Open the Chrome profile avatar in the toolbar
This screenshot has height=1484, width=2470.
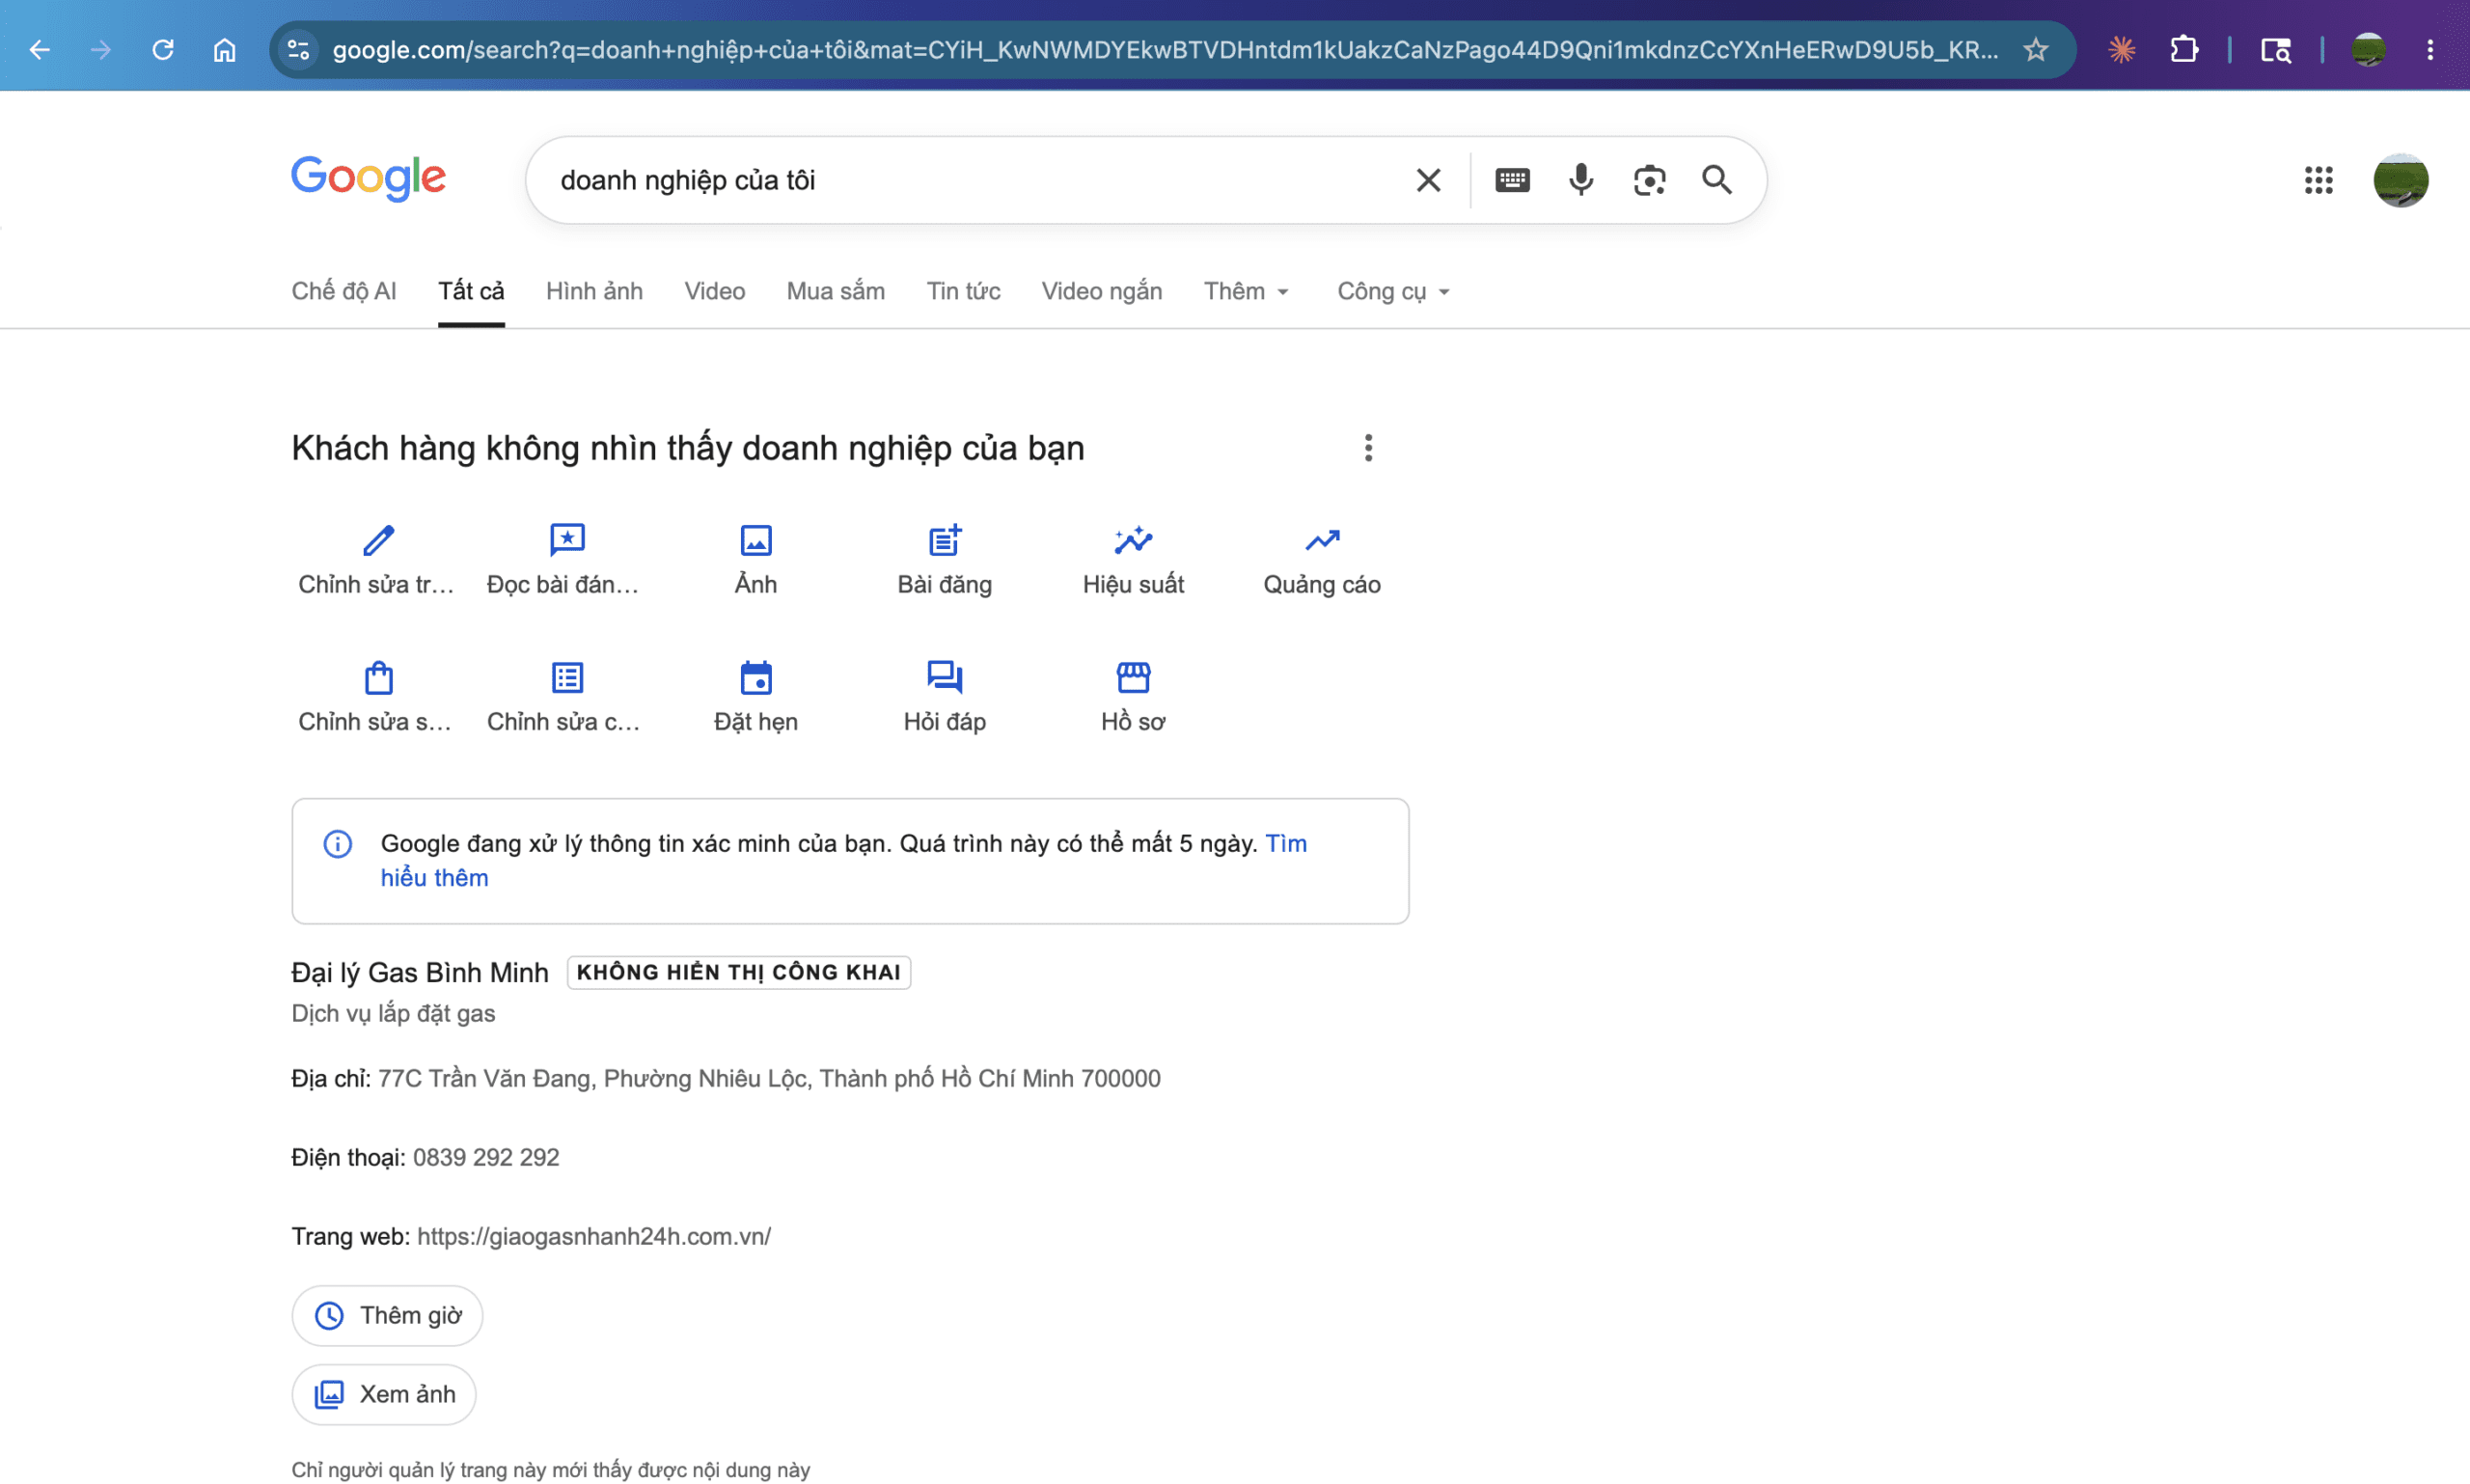click(x=2368, y=49)
